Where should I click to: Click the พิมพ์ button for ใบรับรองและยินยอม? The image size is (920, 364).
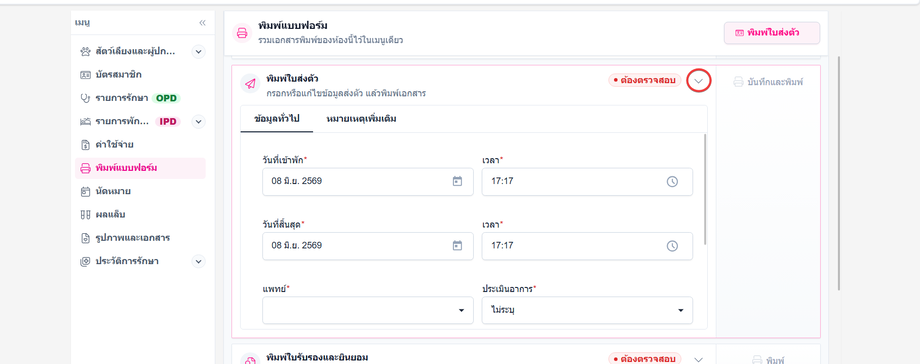[x=768, y=360]
